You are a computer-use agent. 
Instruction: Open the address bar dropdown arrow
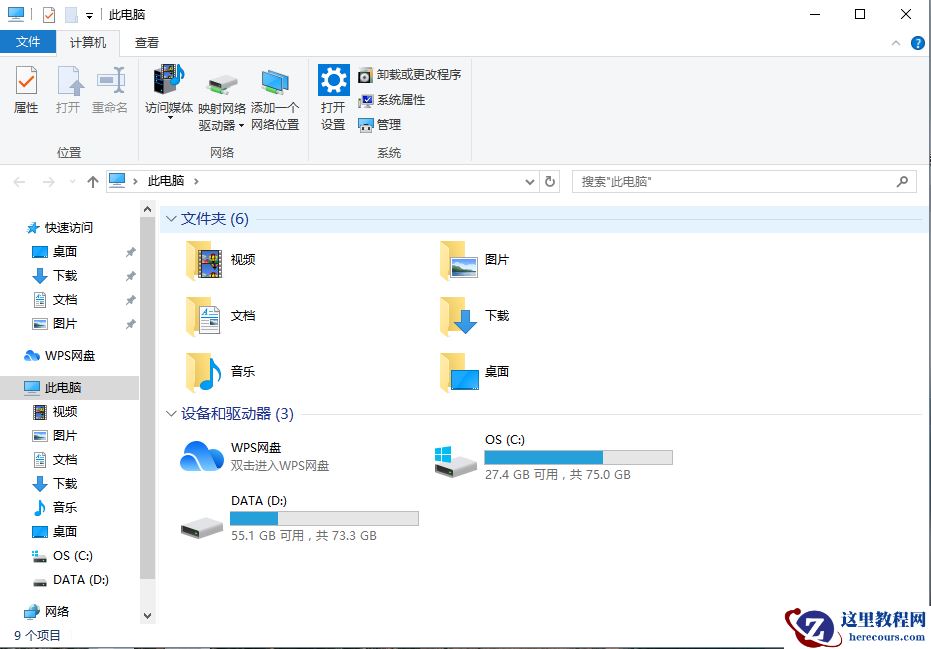point(530,181)
